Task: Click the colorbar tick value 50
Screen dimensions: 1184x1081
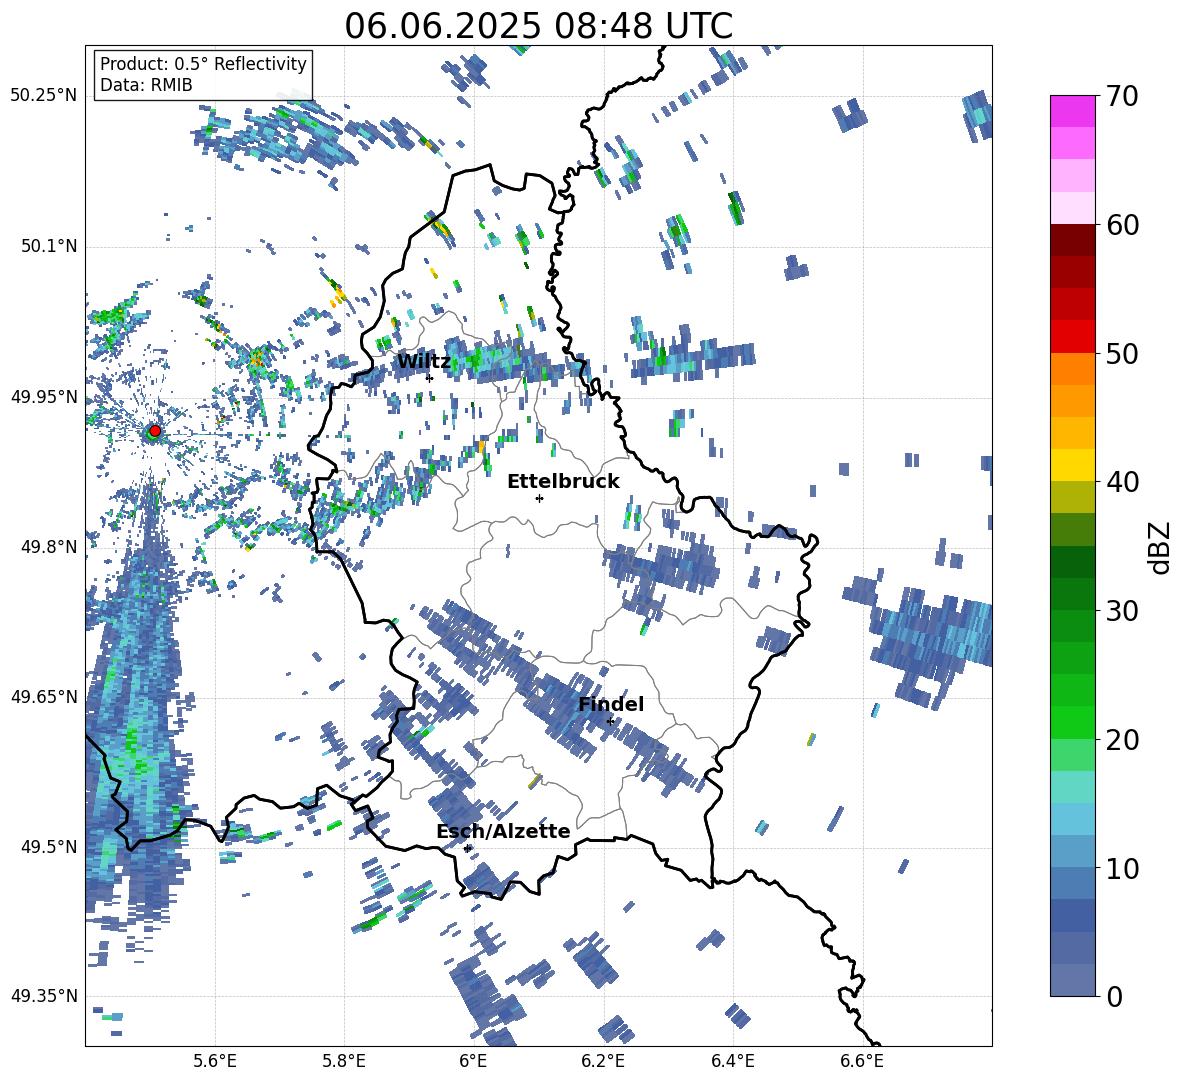Action: [x=1122, y=353]
